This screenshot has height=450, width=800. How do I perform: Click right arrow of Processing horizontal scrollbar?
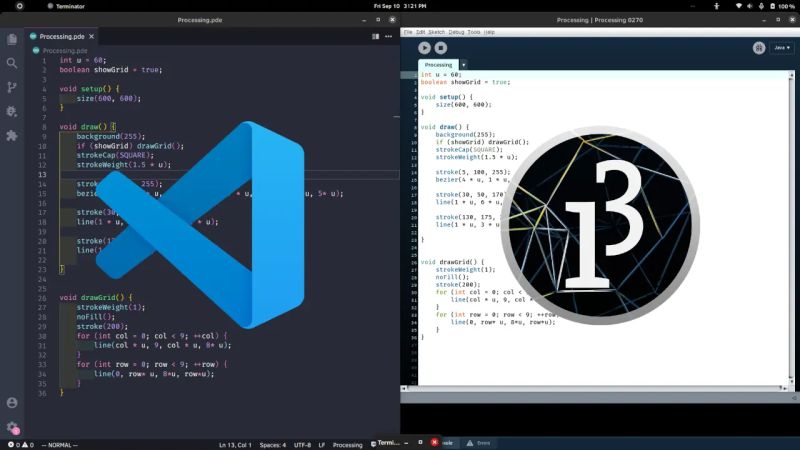(x=785, y=388)
